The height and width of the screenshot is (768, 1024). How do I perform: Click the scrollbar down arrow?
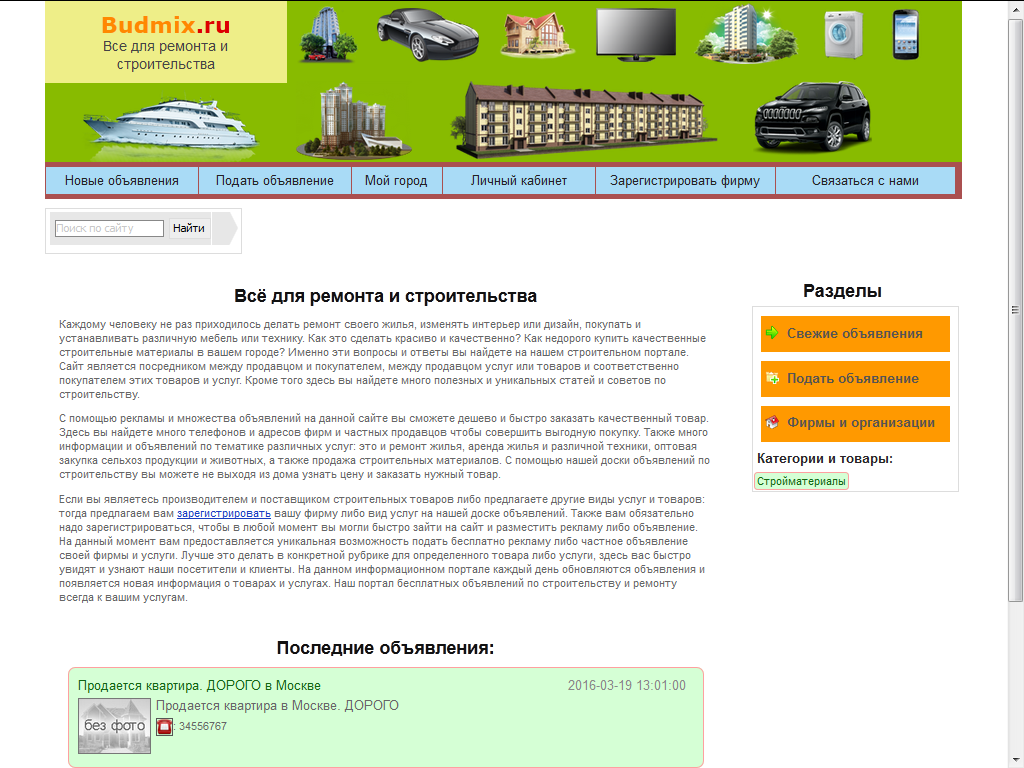[x=1016, y=760]
